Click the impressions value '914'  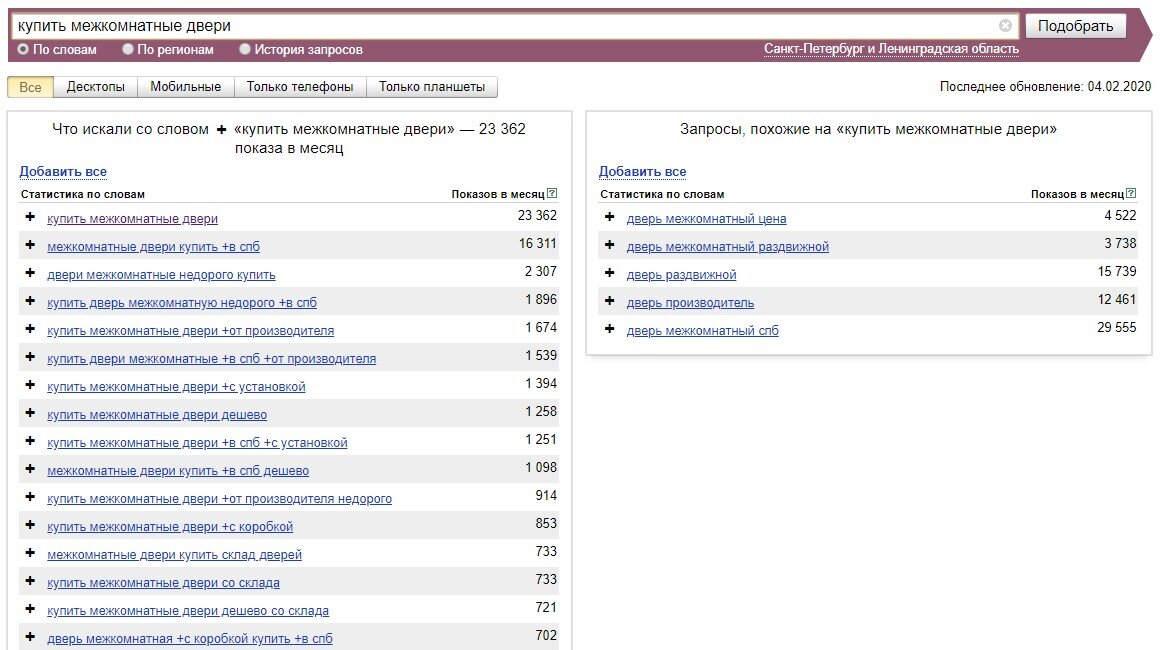tap(546, 496)
